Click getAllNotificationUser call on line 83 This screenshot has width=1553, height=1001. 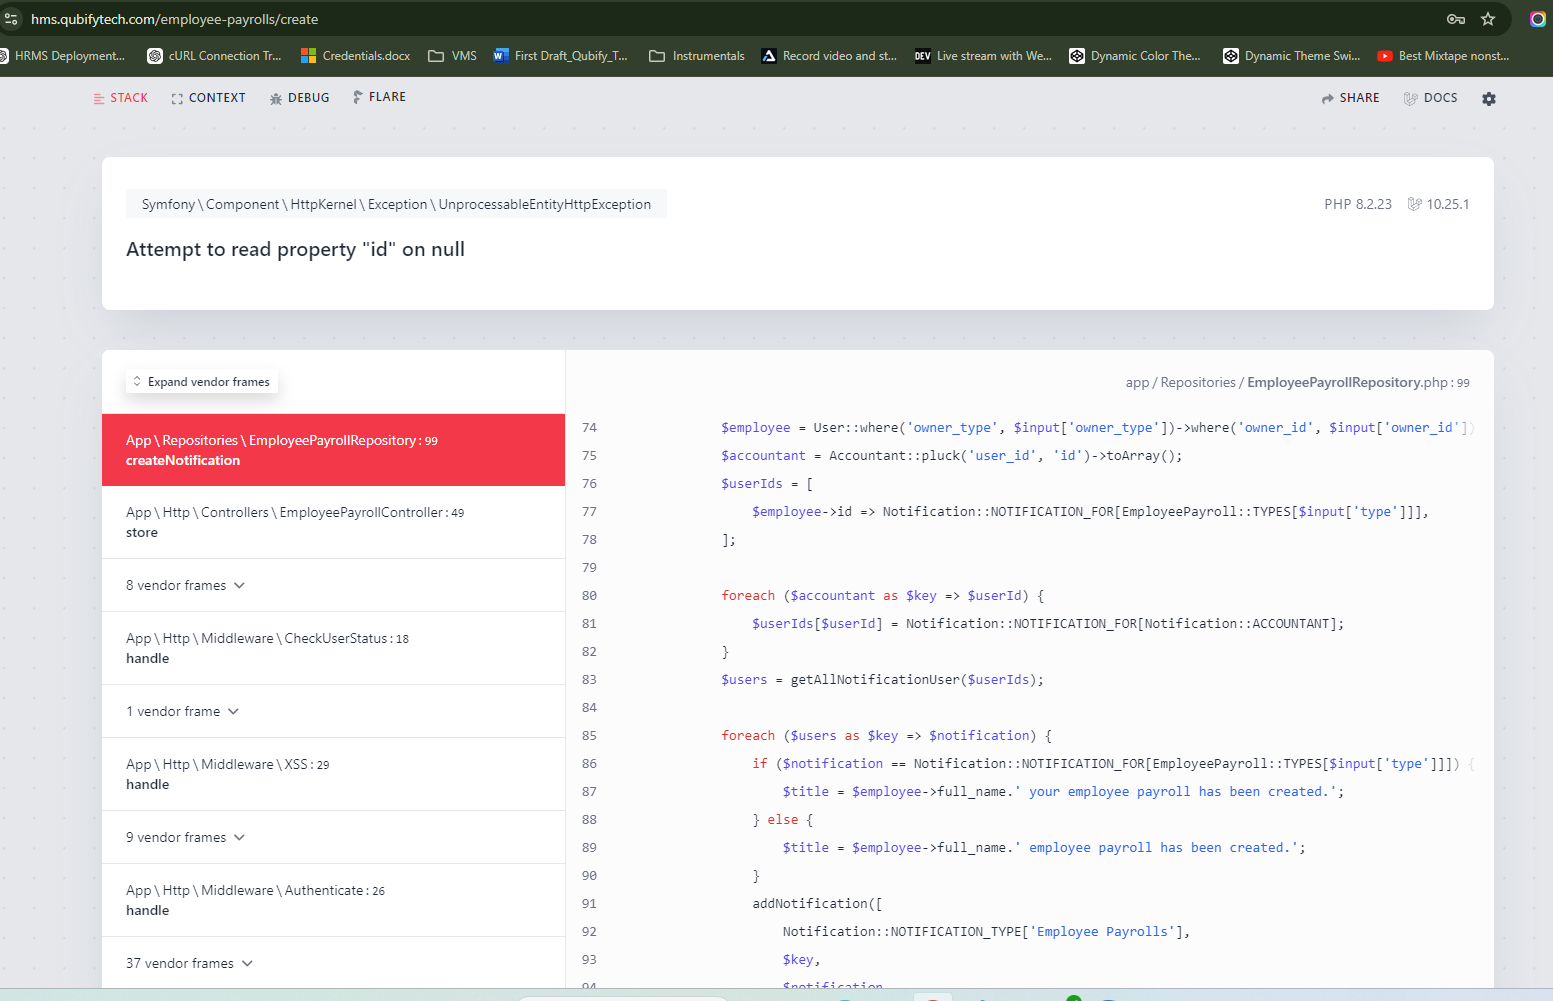(917, 679)
